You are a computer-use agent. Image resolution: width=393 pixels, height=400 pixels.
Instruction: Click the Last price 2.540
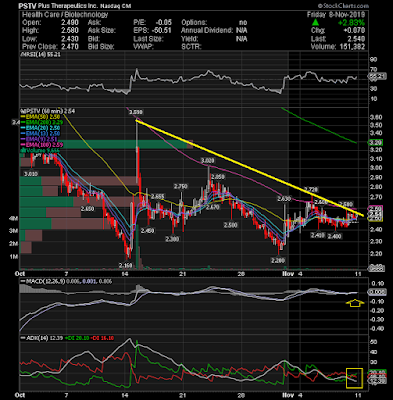(356, 39)
